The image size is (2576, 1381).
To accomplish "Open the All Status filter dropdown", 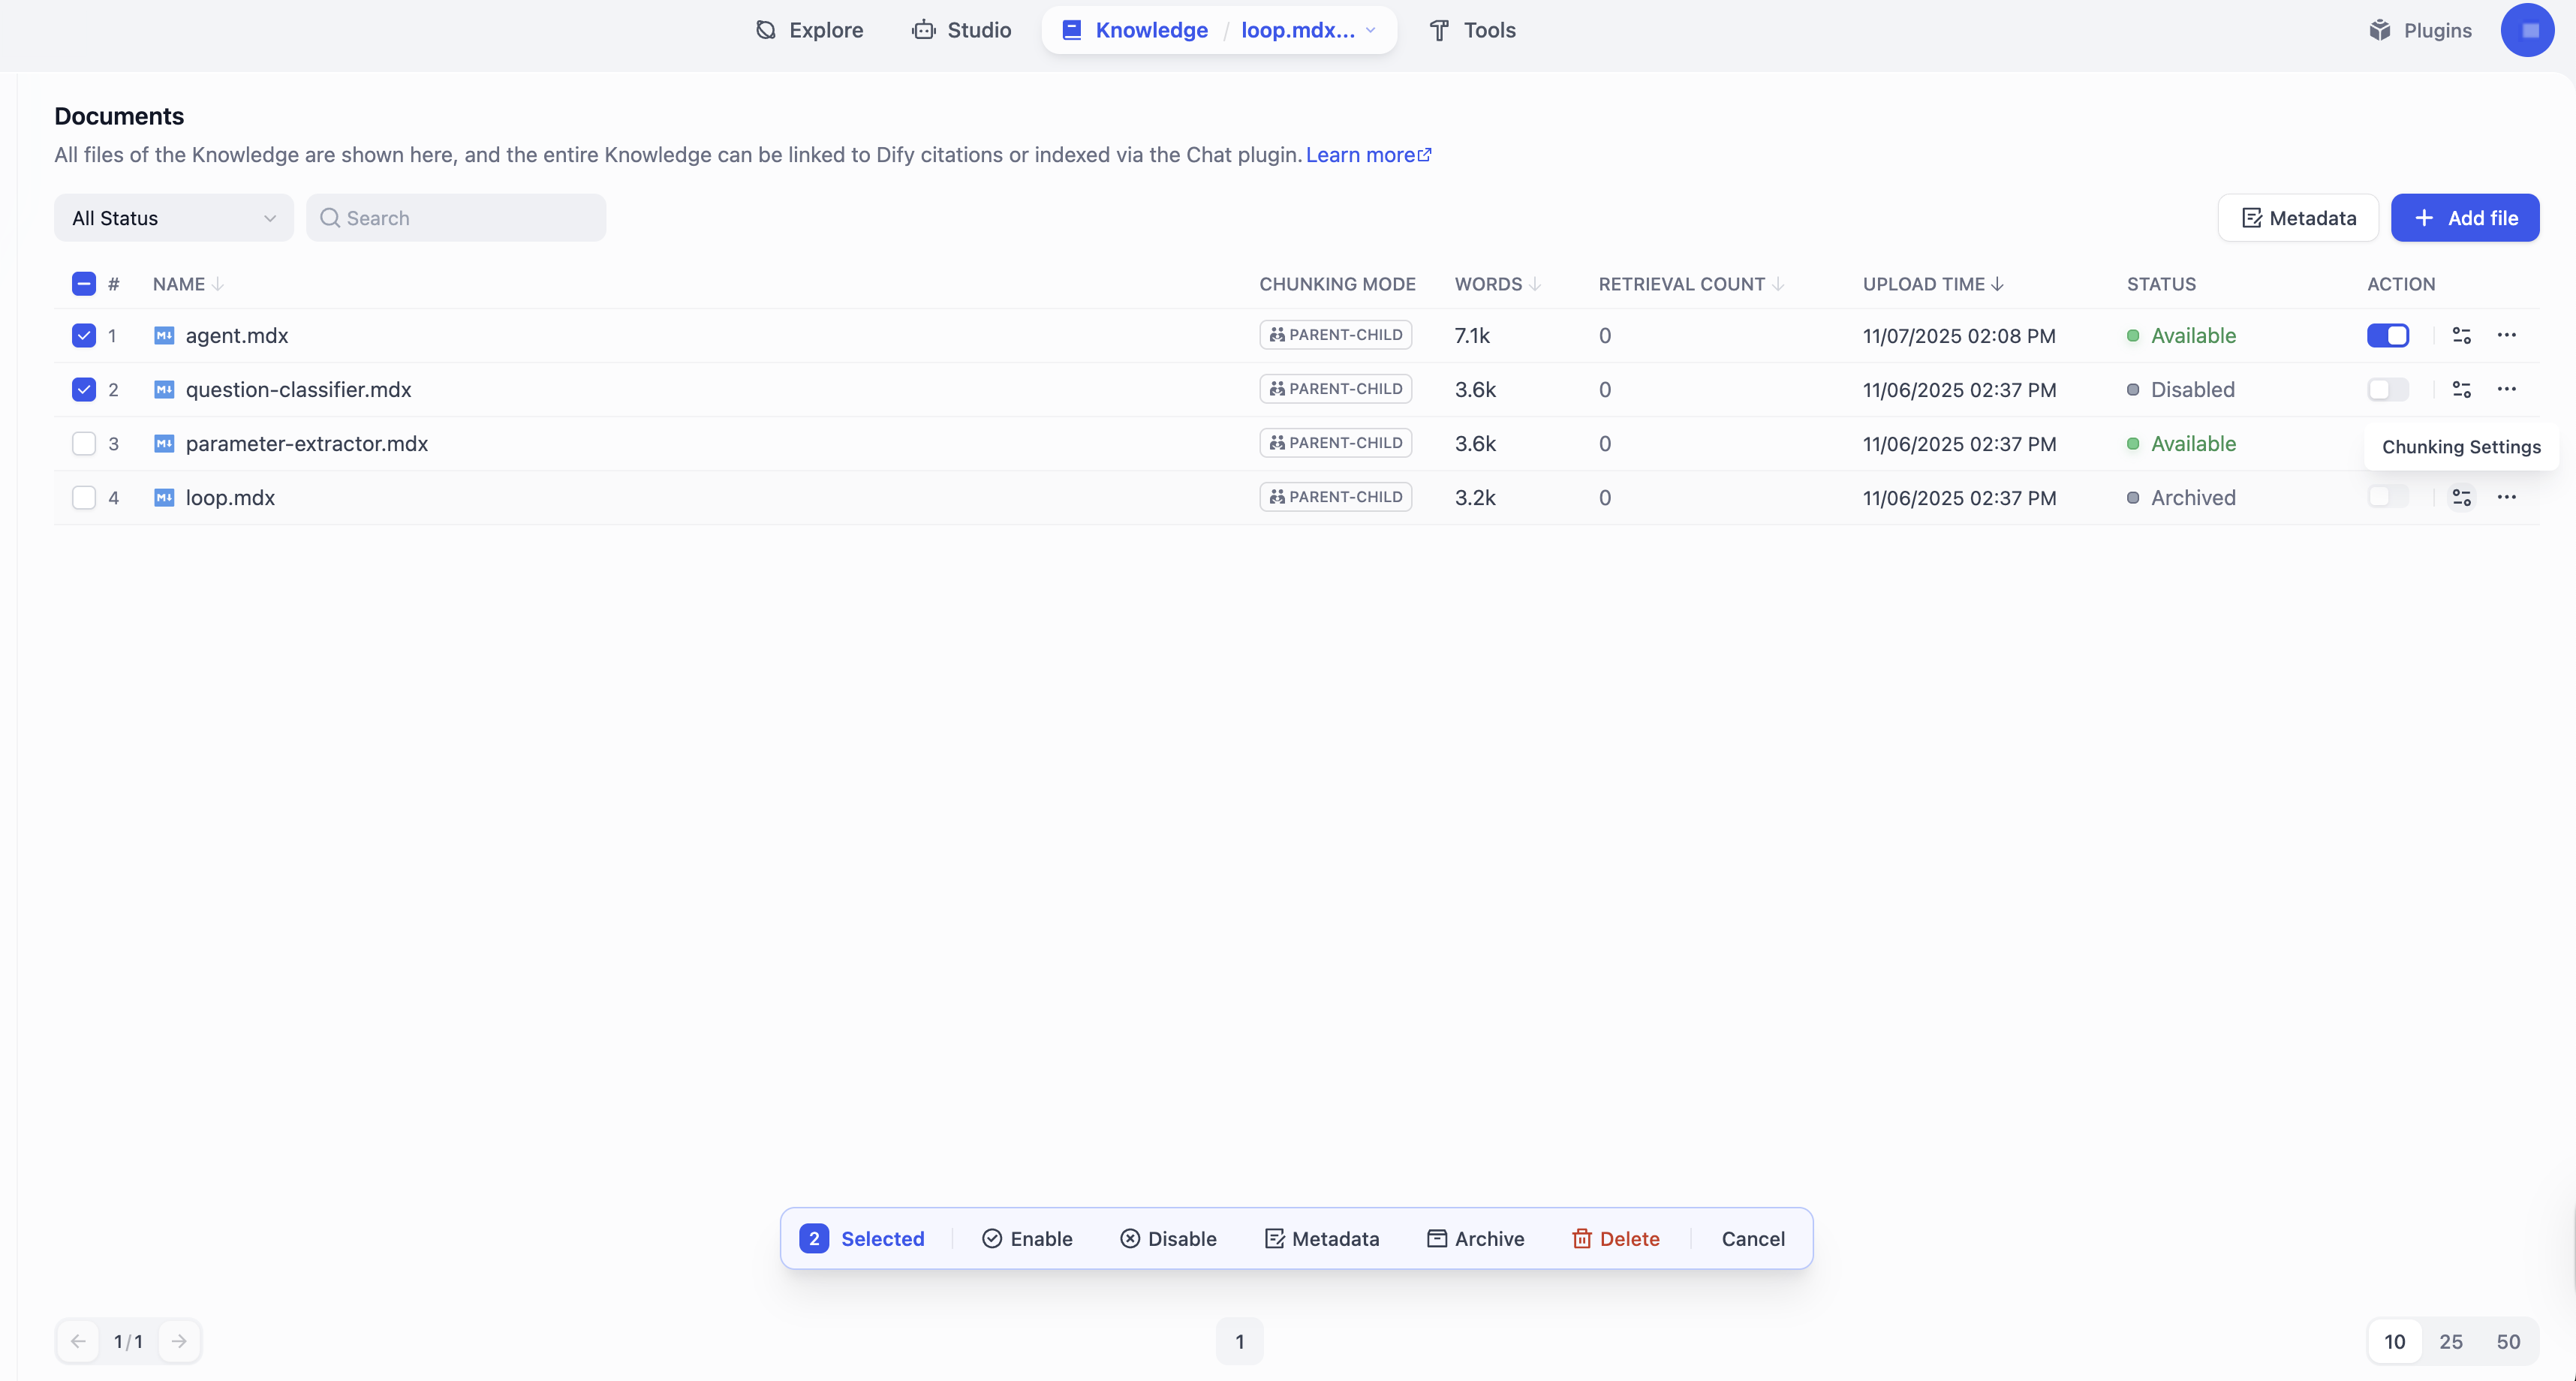I will tap(172, 217).
